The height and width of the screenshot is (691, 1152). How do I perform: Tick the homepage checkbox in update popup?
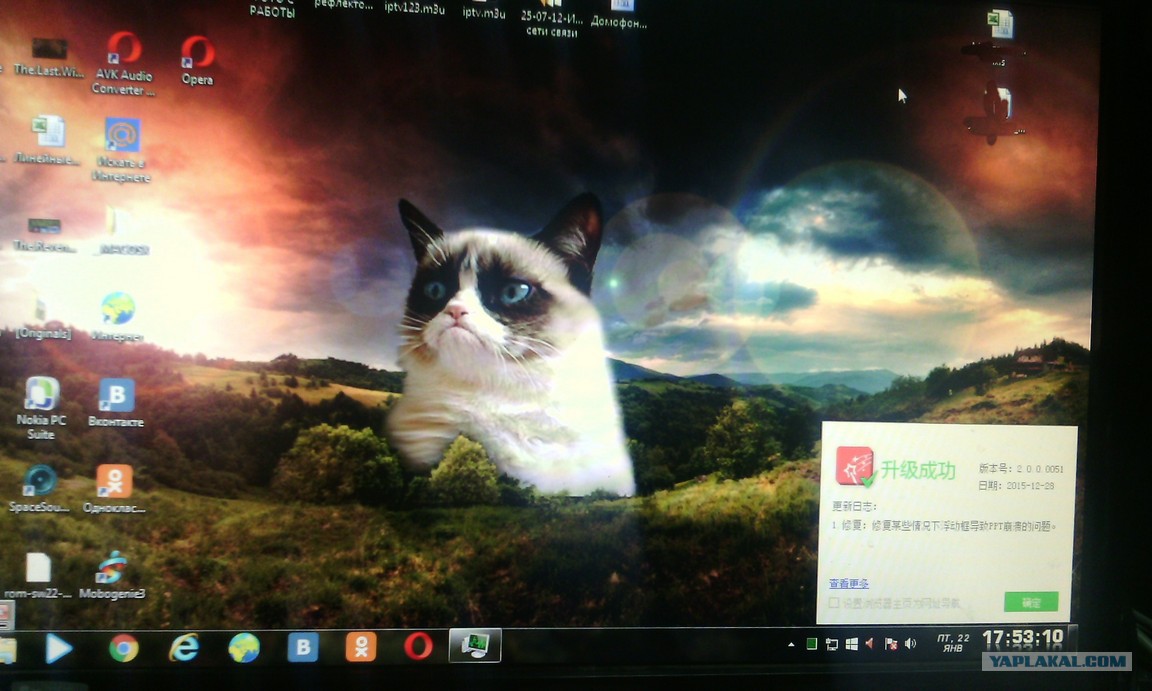coord(834,603)
